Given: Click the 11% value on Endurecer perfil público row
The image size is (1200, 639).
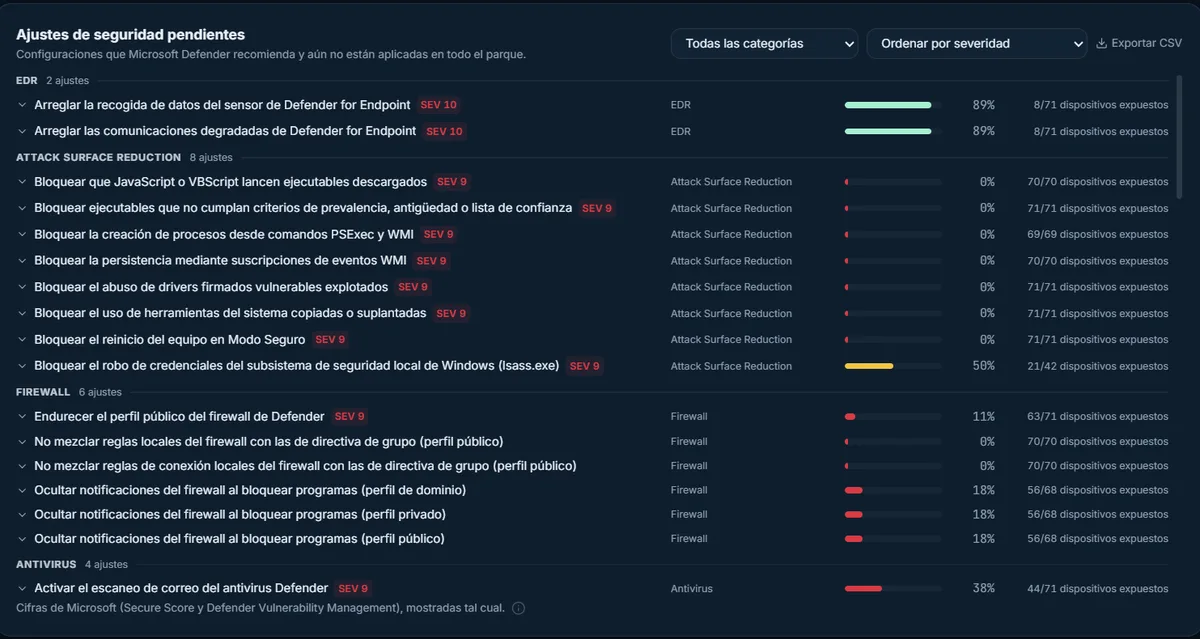Looking at the screenshot, I should [x=983, y=416].
